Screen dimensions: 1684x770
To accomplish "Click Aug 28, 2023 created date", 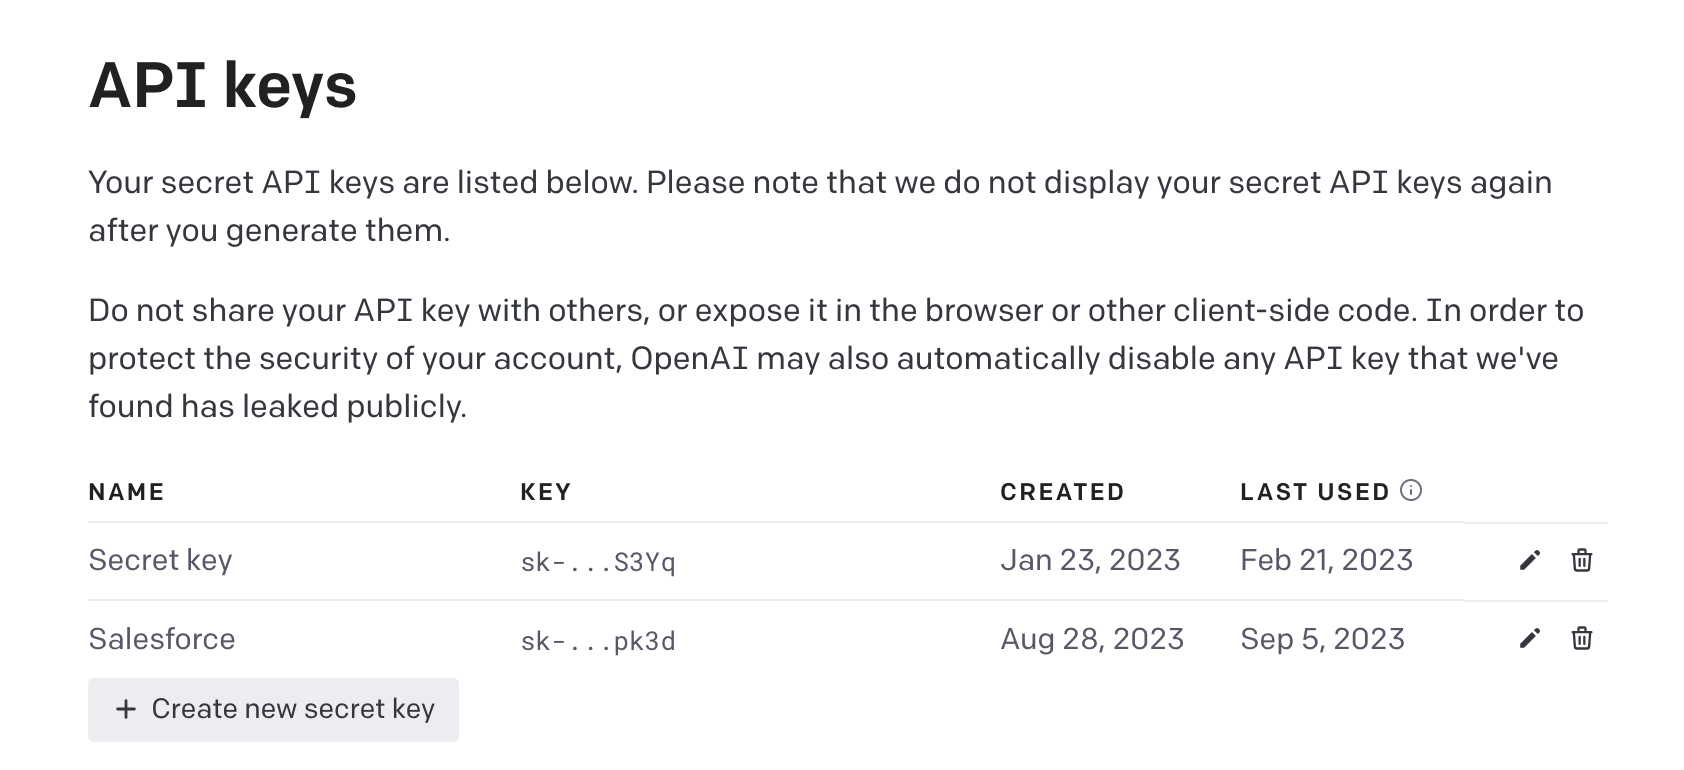I will [x=1092, y=639].
